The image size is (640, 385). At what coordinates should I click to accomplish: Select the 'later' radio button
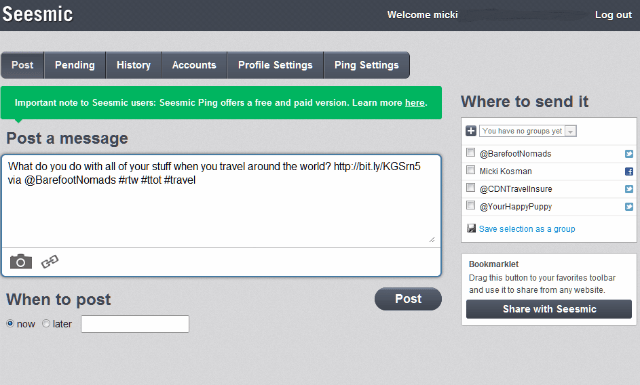pyautogui.click(x=46, y=323)
